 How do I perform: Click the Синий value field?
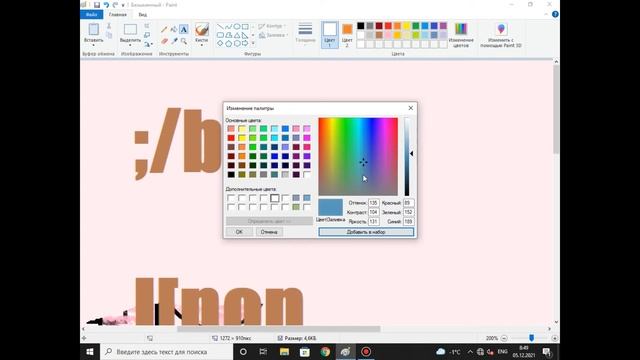(x=409, y=221)
